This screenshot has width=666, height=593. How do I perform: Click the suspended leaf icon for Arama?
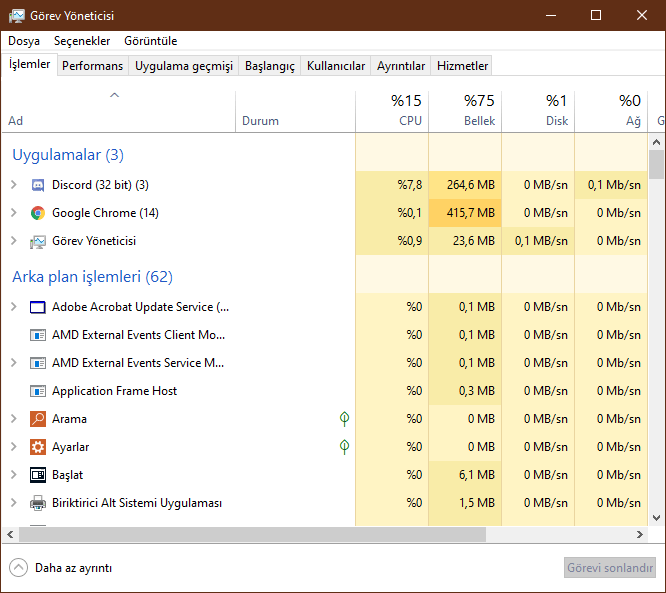[344, 419]
